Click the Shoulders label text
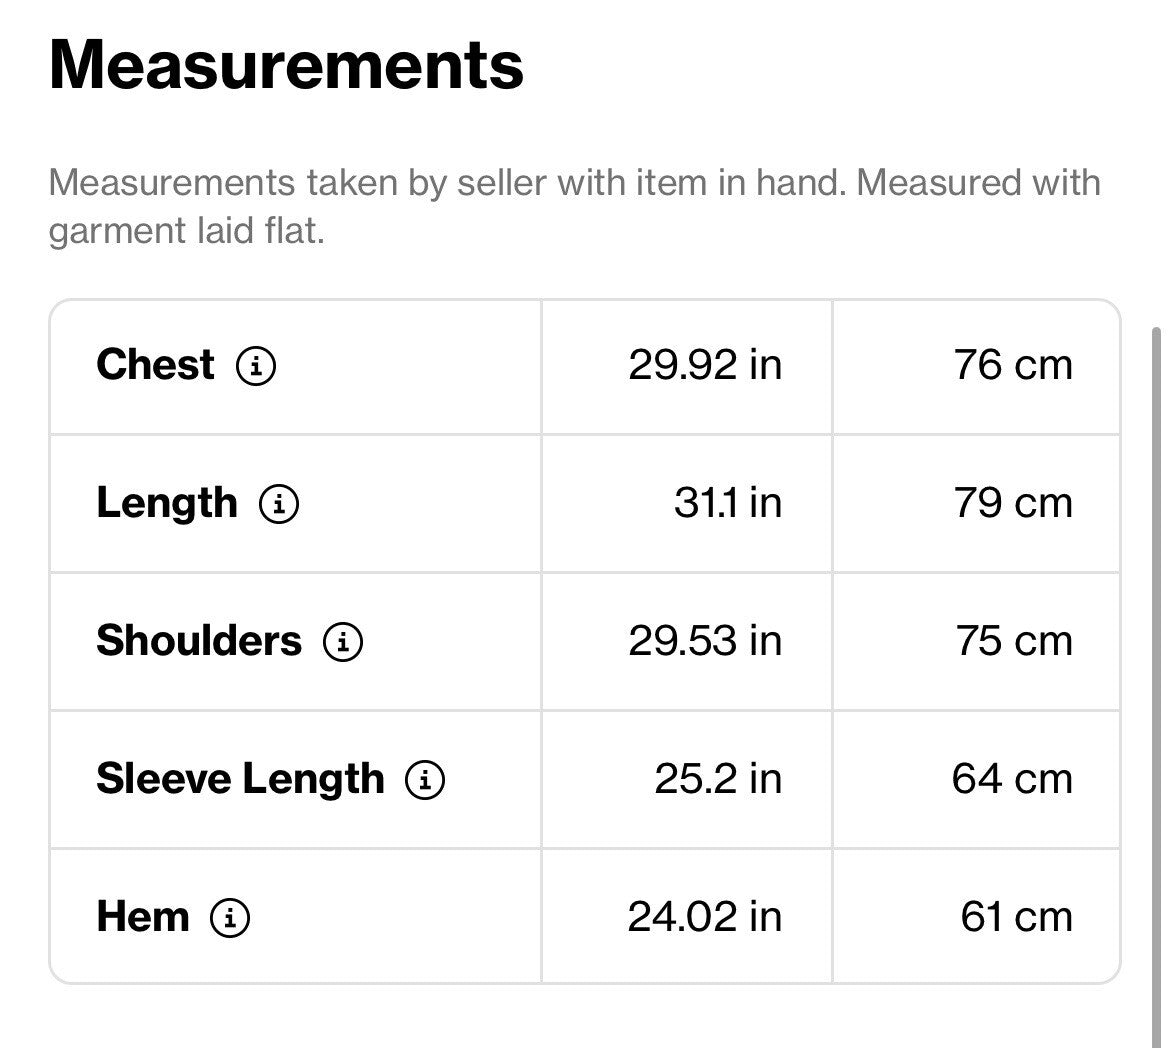 coord(199,641)
